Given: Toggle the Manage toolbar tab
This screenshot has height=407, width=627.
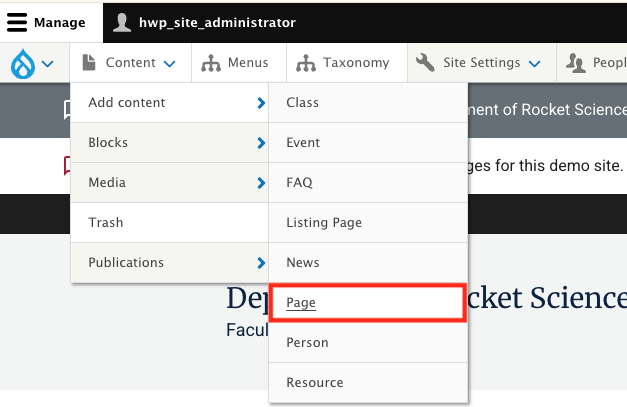Looking at the screenshot, I should [51, 23].
